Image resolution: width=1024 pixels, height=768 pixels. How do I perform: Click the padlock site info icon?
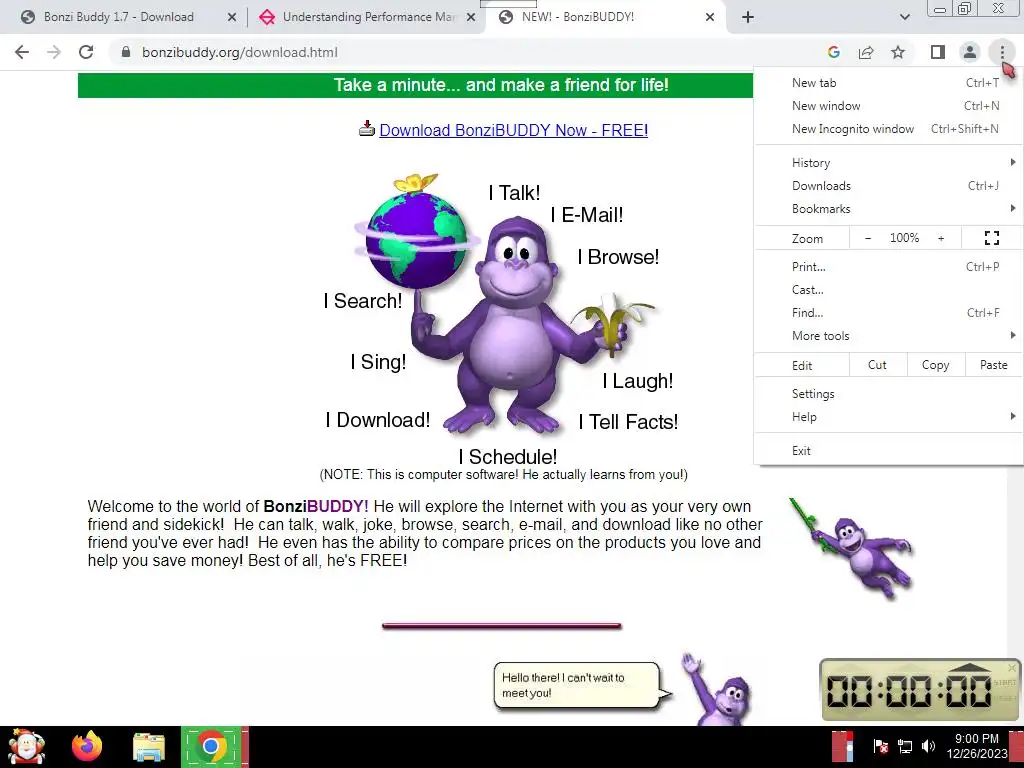pyautogui.click(x=126, y=52)
